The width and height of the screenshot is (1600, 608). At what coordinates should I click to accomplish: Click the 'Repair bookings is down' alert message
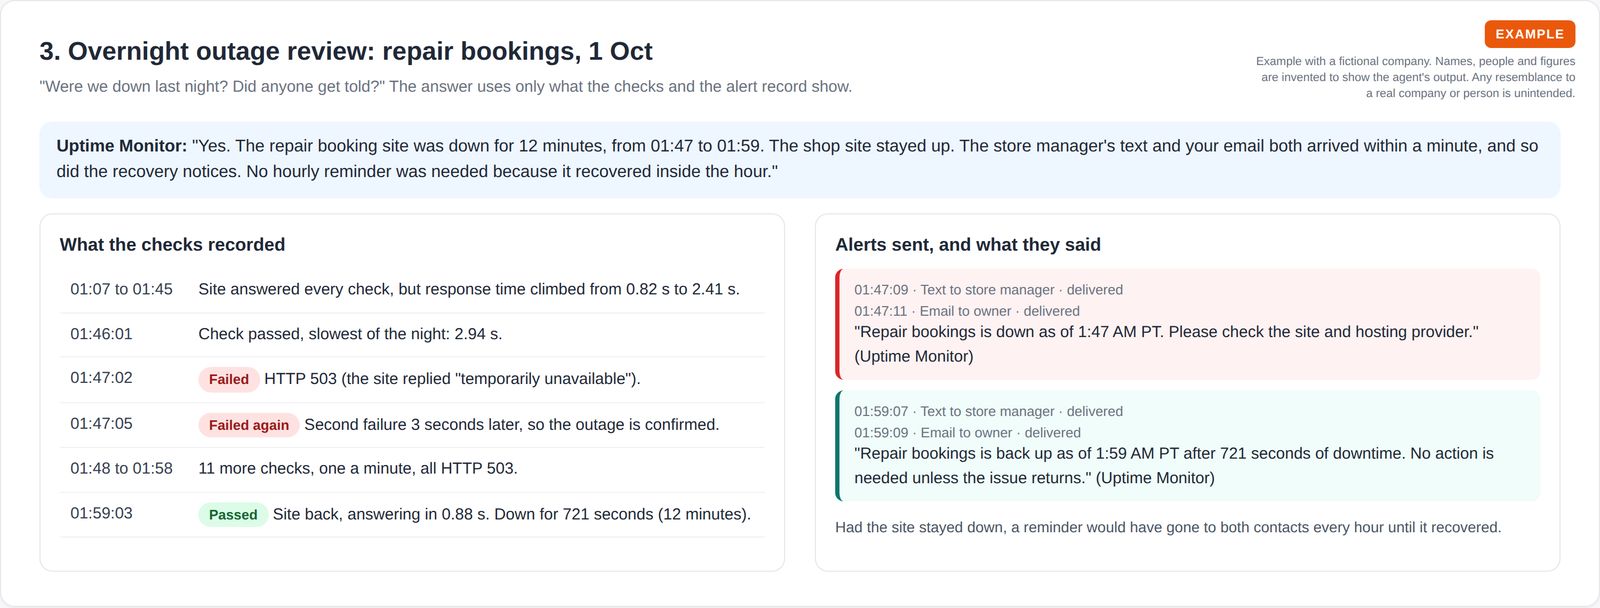point(1166,344)
